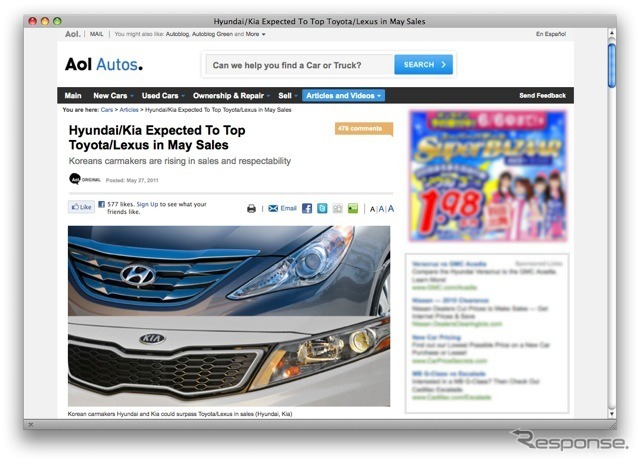This screenshot has width=640, height=462.
Task: Open the 476 comments badge
Action: tap(364, 129)
